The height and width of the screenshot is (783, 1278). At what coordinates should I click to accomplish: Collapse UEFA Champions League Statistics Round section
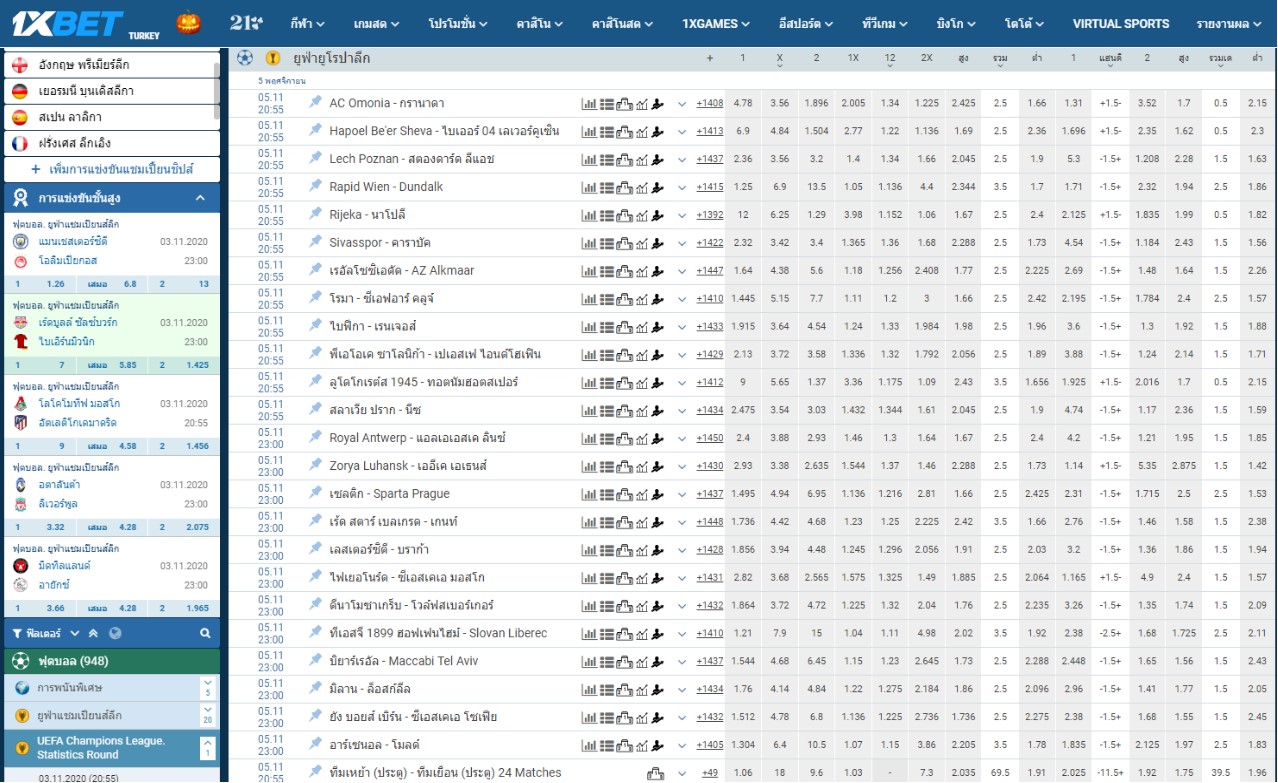(208, 747)
